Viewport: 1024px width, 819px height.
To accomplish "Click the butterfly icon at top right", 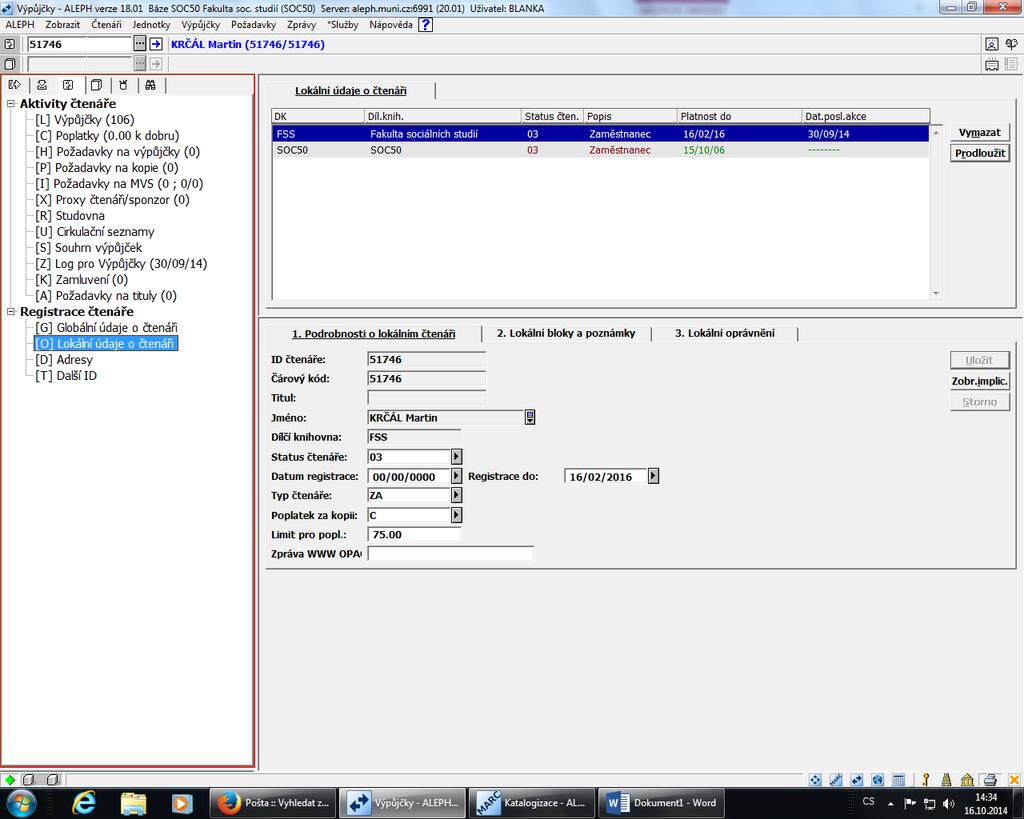I will [1011, 44].
